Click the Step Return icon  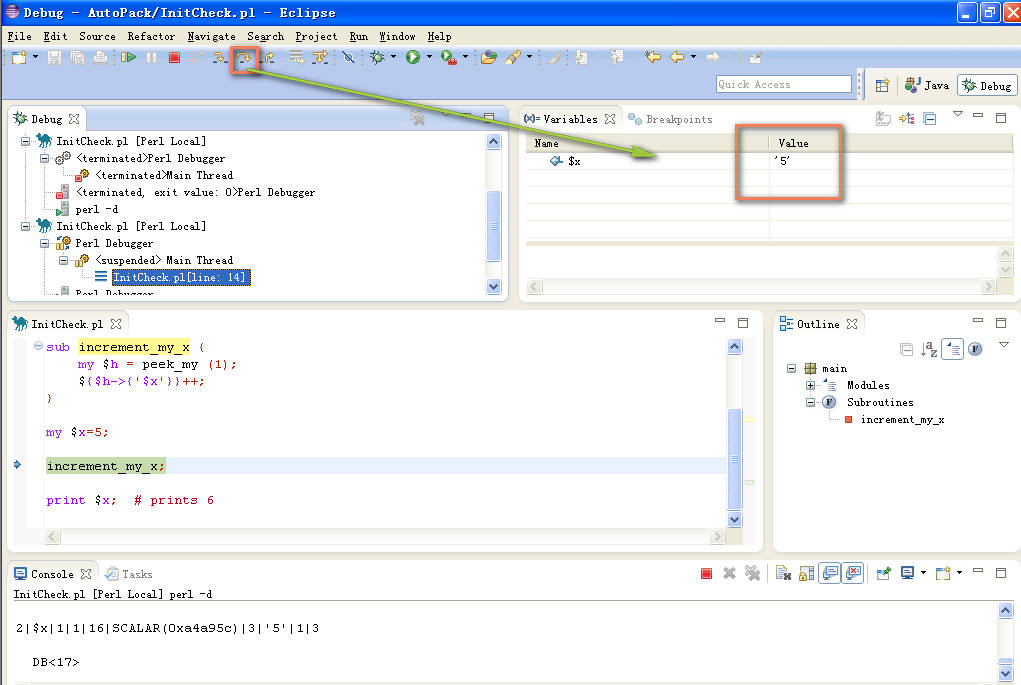(268, 57)
